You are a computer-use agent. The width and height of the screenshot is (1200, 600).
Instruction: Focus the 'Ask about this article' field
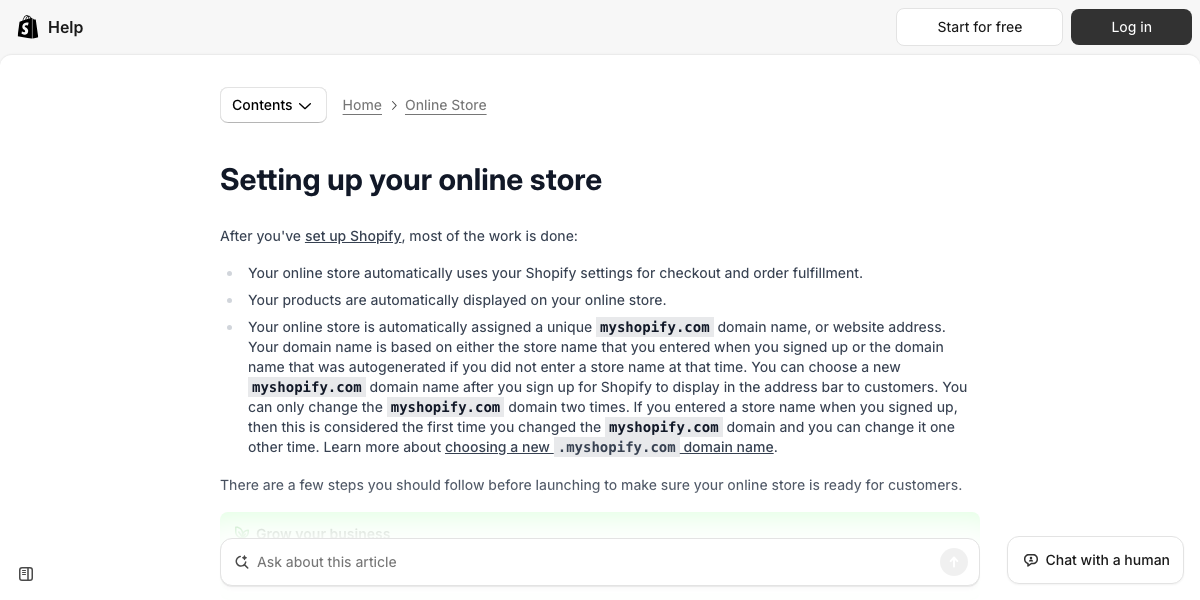point(600,562)
